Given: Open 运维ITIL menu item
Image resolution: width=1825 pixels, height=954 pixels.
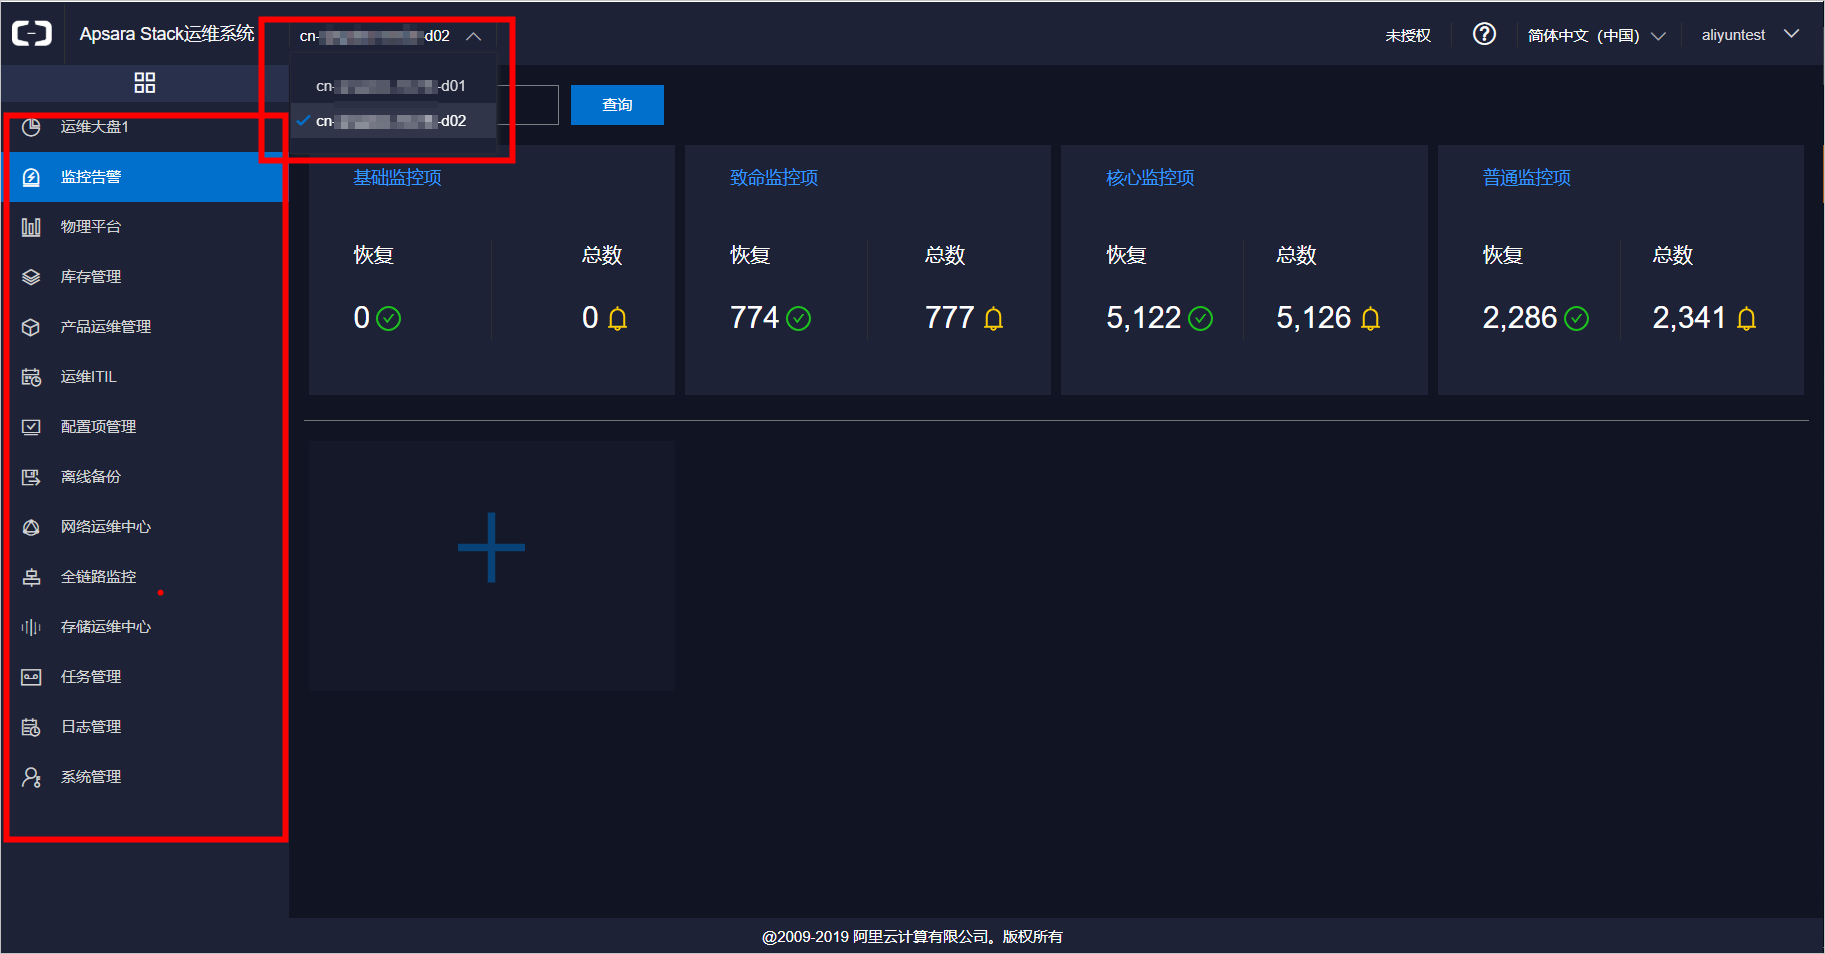Looking at the screenshot, I should pos(145,377).
